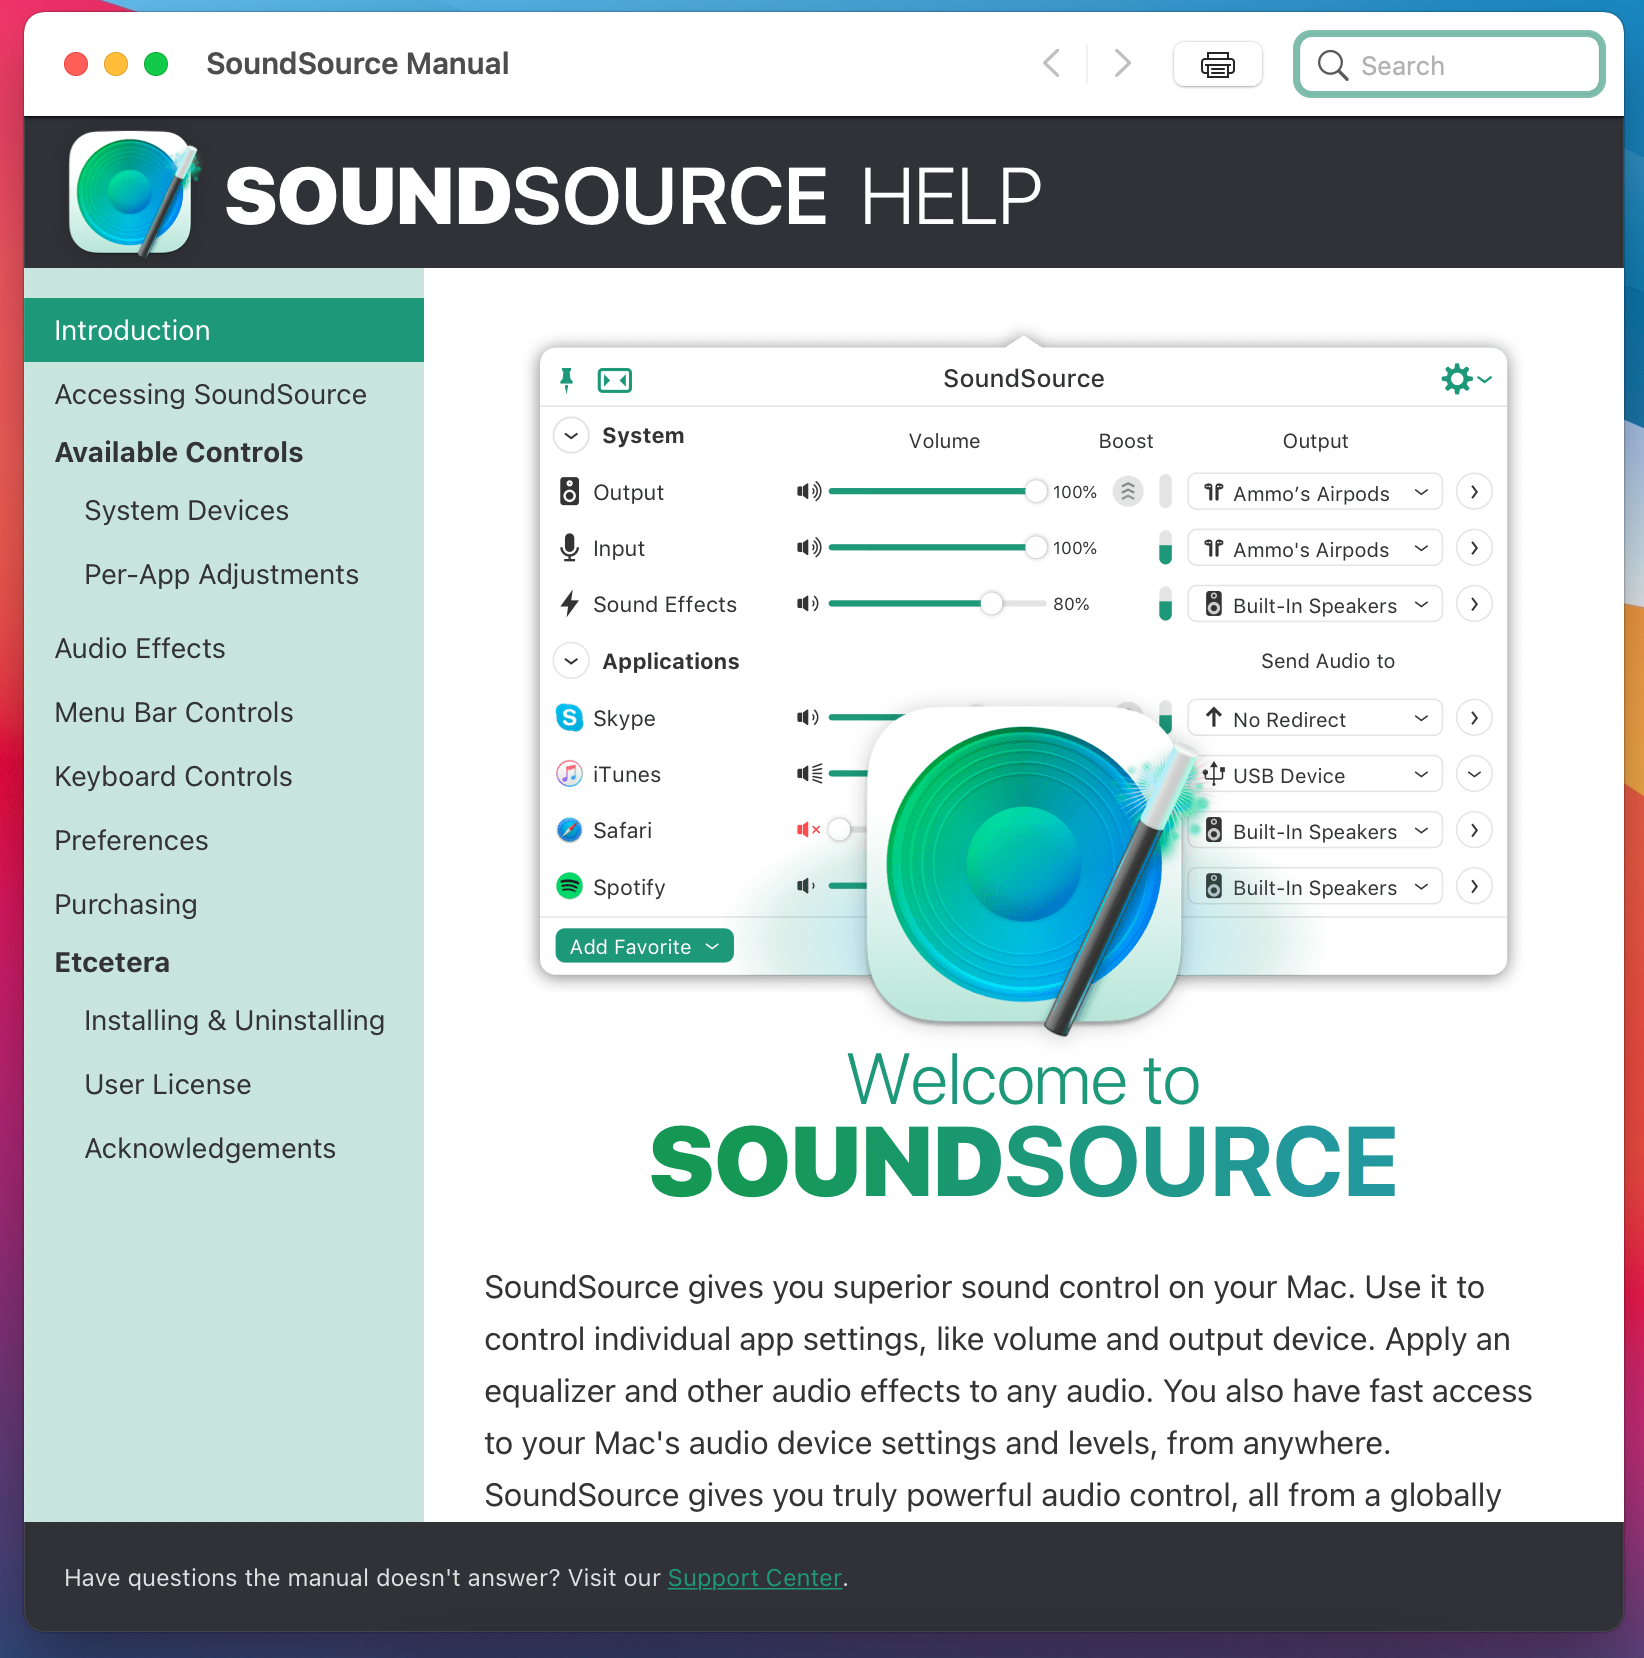The width and height of the screenshot is (1644, 1658).
Task: Mute Input via its volume icon
Action: [808, 547]
